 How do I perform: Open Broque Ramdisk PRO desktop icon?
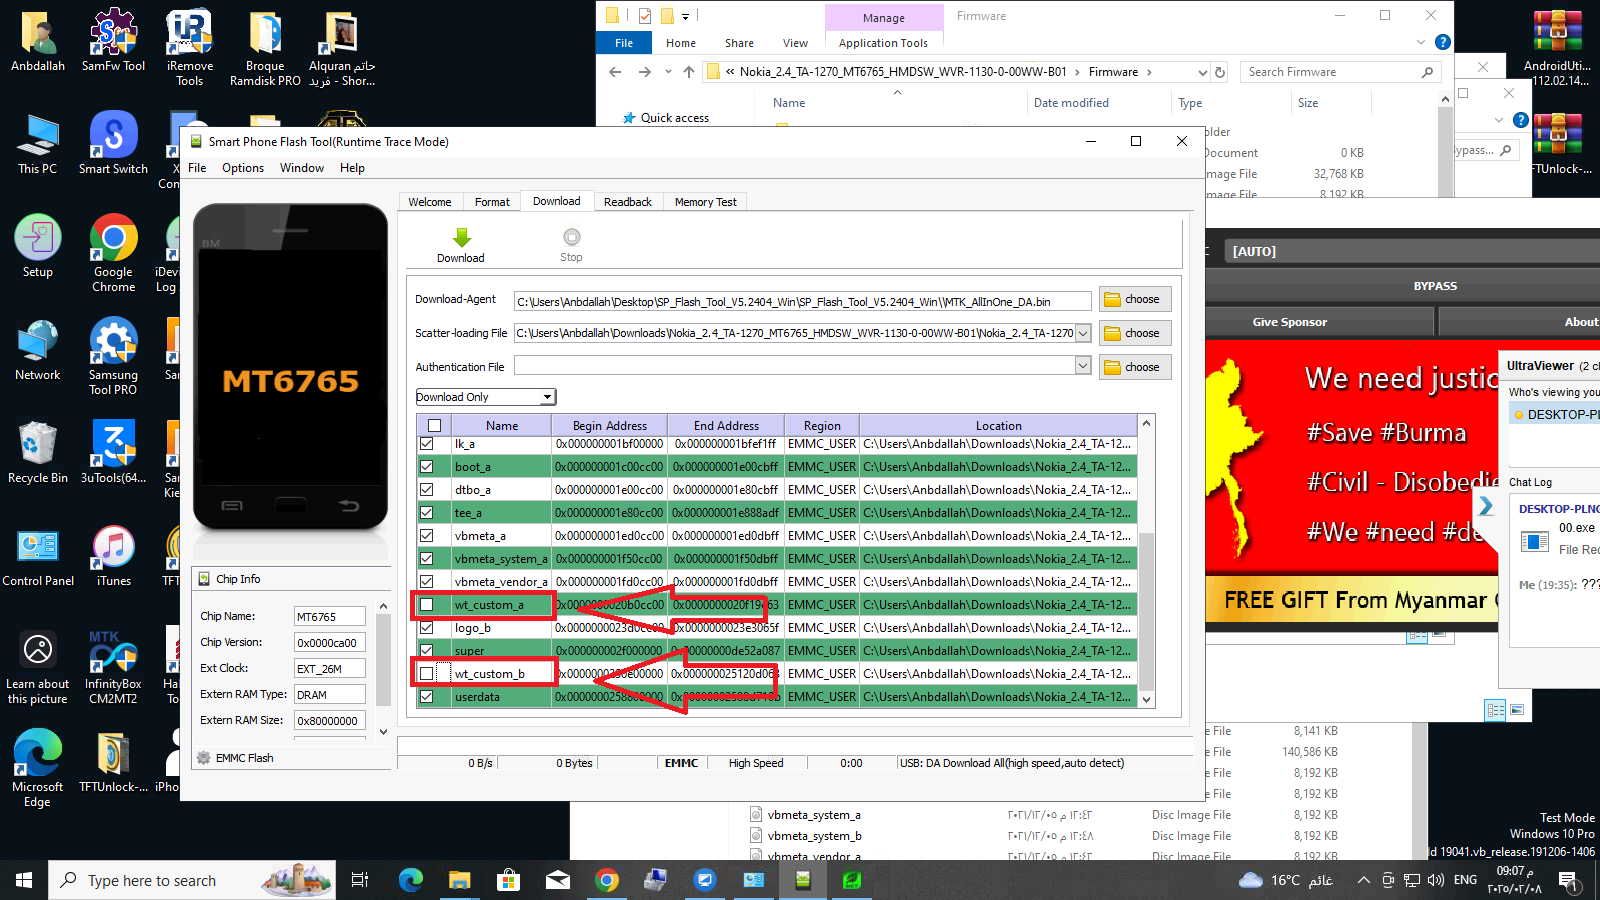pos(265,47)
